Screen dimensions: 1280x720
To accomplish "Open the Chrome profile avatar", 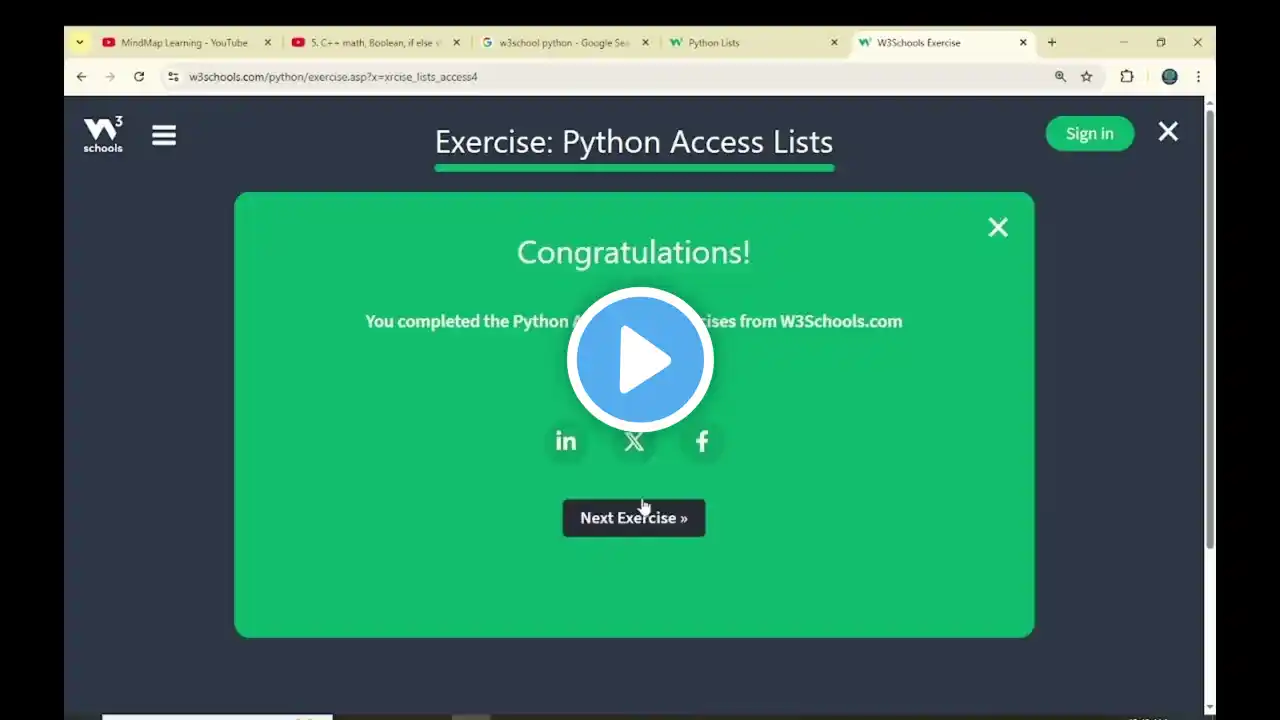I will pos(1169,76).
